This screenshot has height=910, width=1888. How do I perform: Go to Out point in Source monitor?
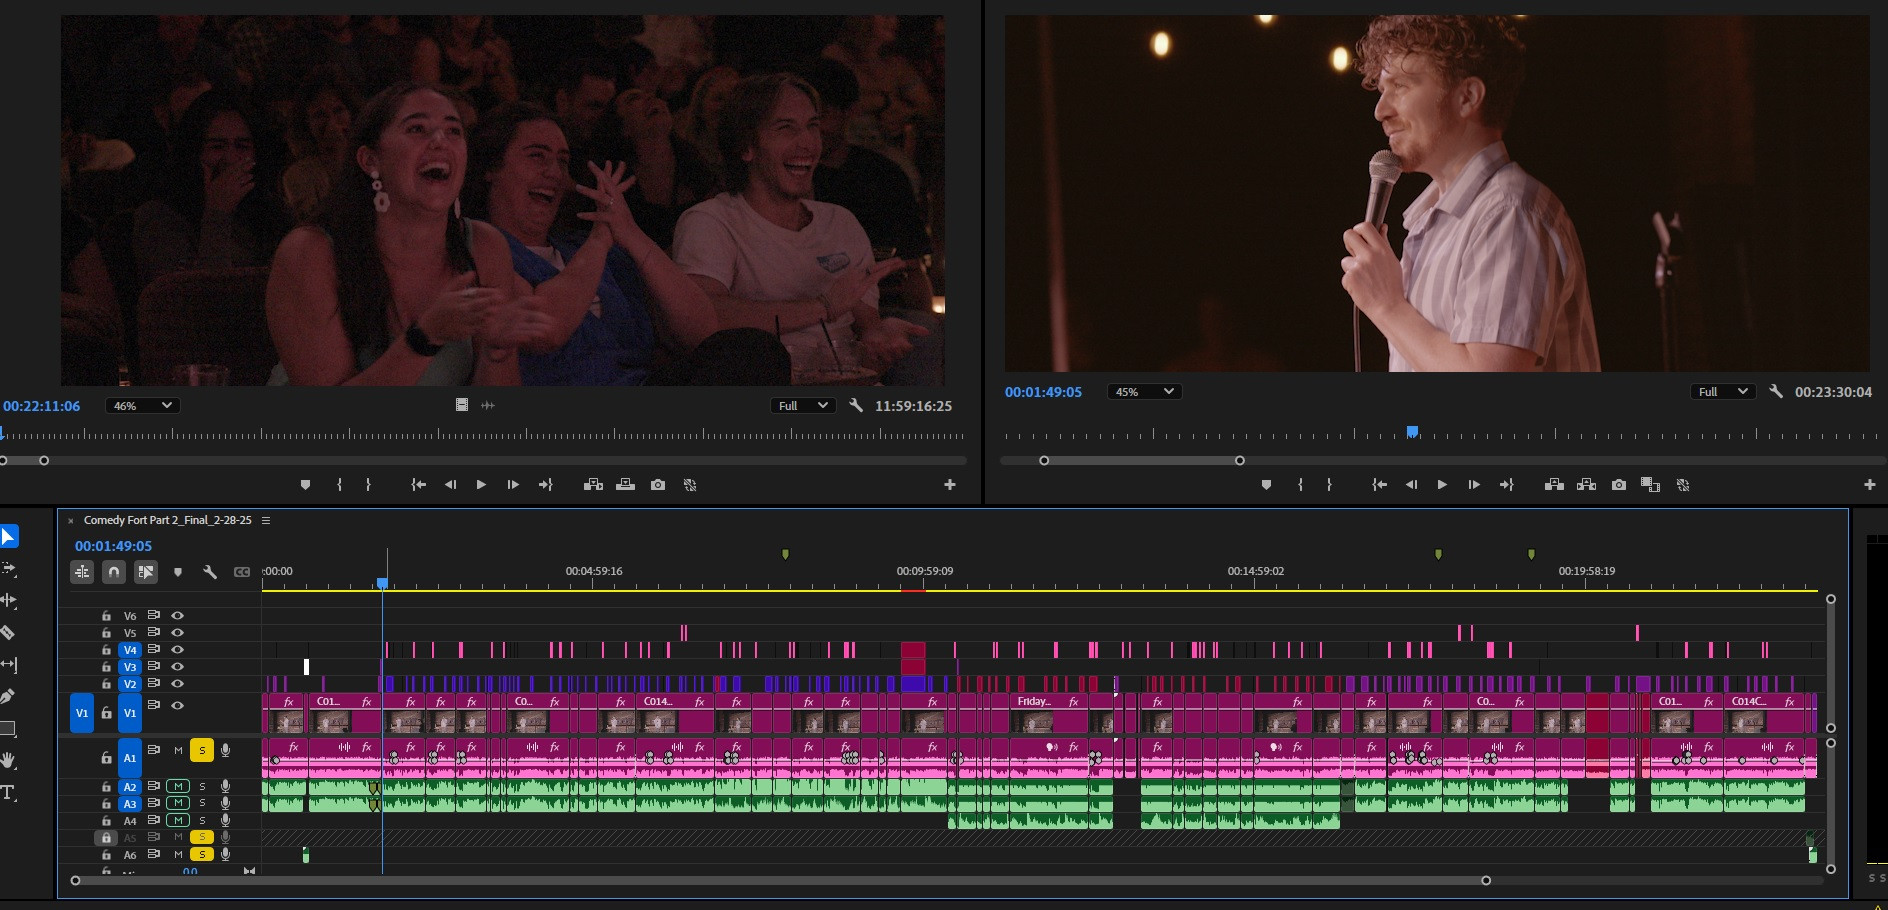pyautogui.click(x=546, y=484)
